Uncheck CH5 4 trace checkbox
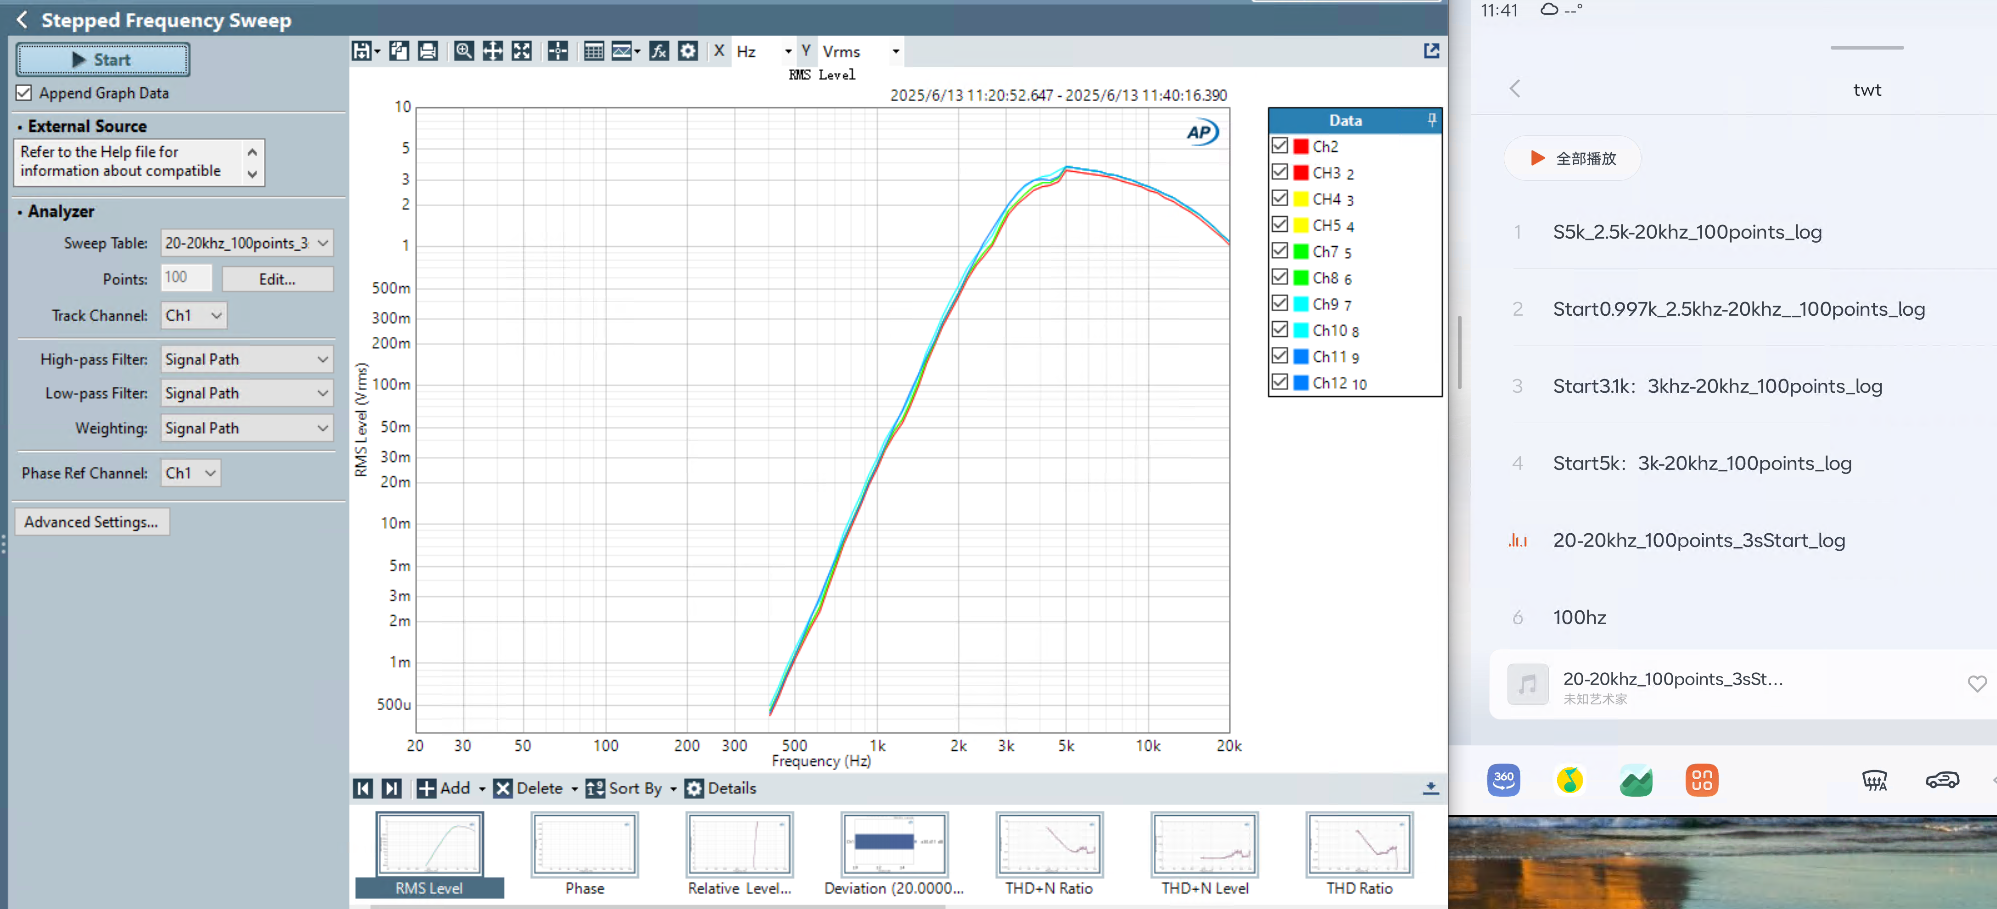 1280,224
